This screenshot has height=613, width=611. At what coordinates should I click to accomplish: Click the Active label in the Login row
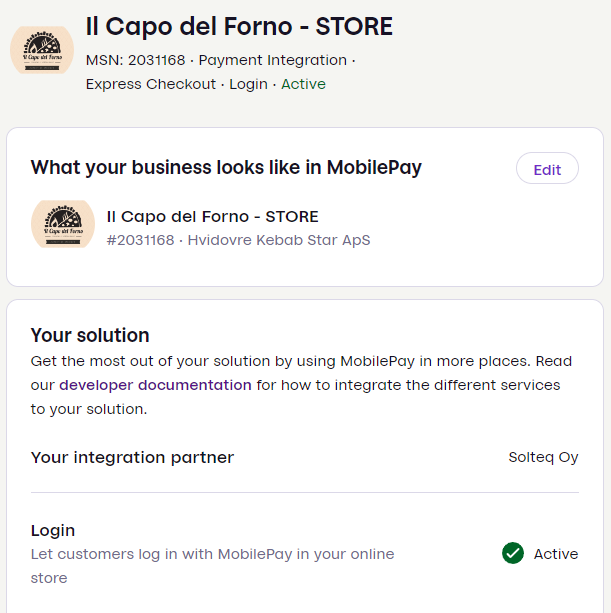(556, 554)
